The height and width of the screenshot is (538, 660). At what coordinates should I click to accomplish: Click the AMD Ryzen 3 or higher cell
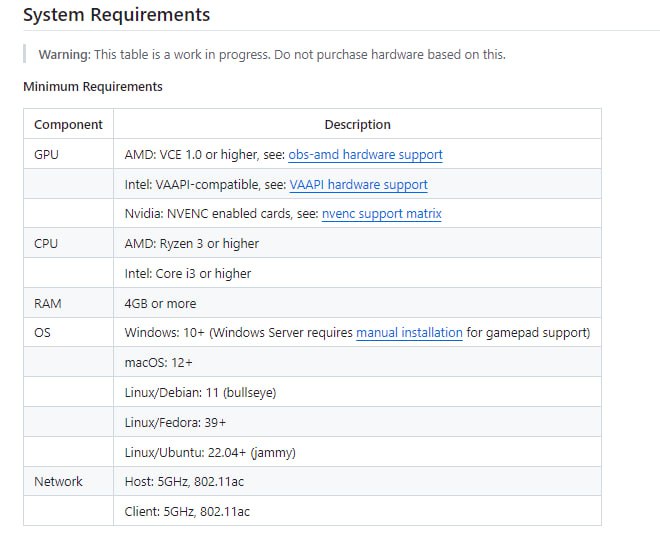pyautogui.click(x=191, y=244)
